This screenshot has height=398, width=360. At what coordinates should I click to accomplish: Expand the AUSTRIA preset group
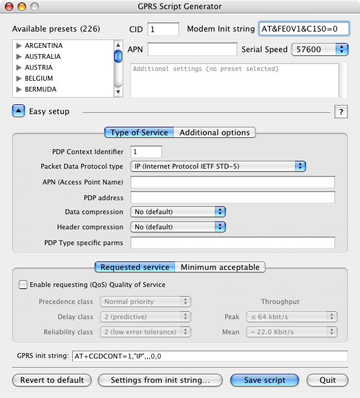coord(19,68)
